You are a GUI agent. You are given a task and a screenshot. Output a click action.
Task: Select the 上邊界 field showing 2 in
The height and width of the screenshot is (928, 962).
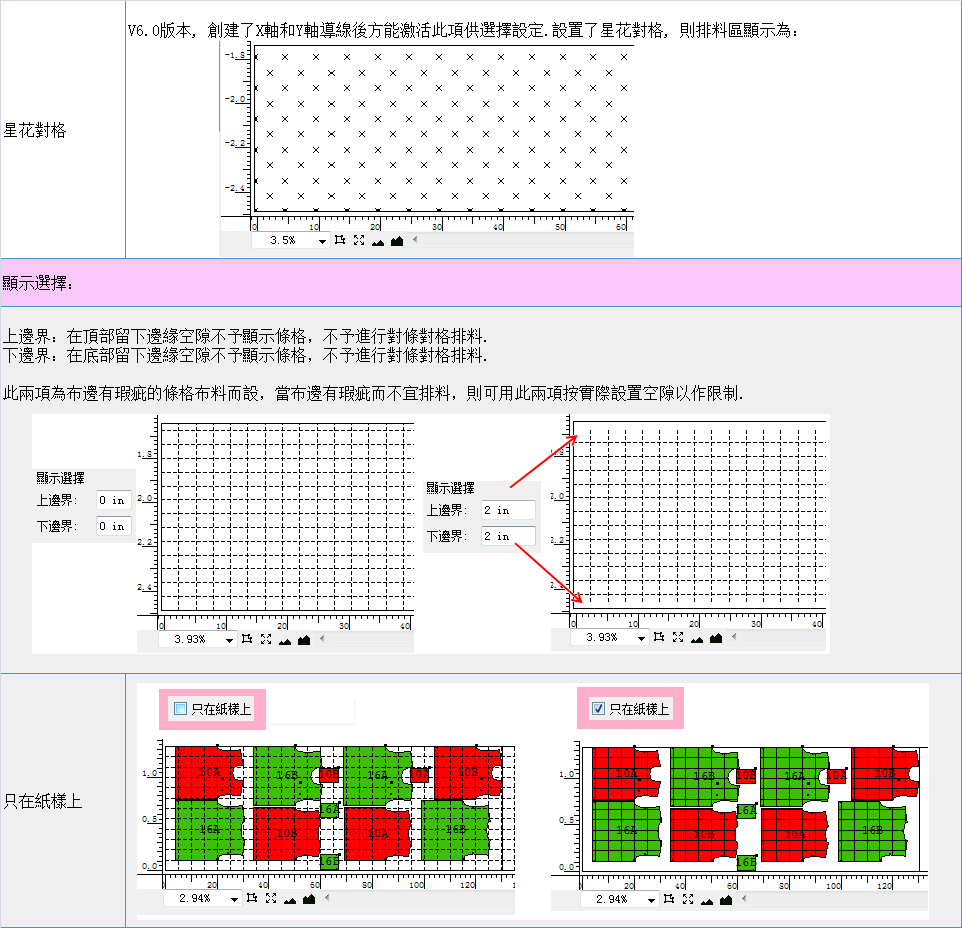(507, 510)
